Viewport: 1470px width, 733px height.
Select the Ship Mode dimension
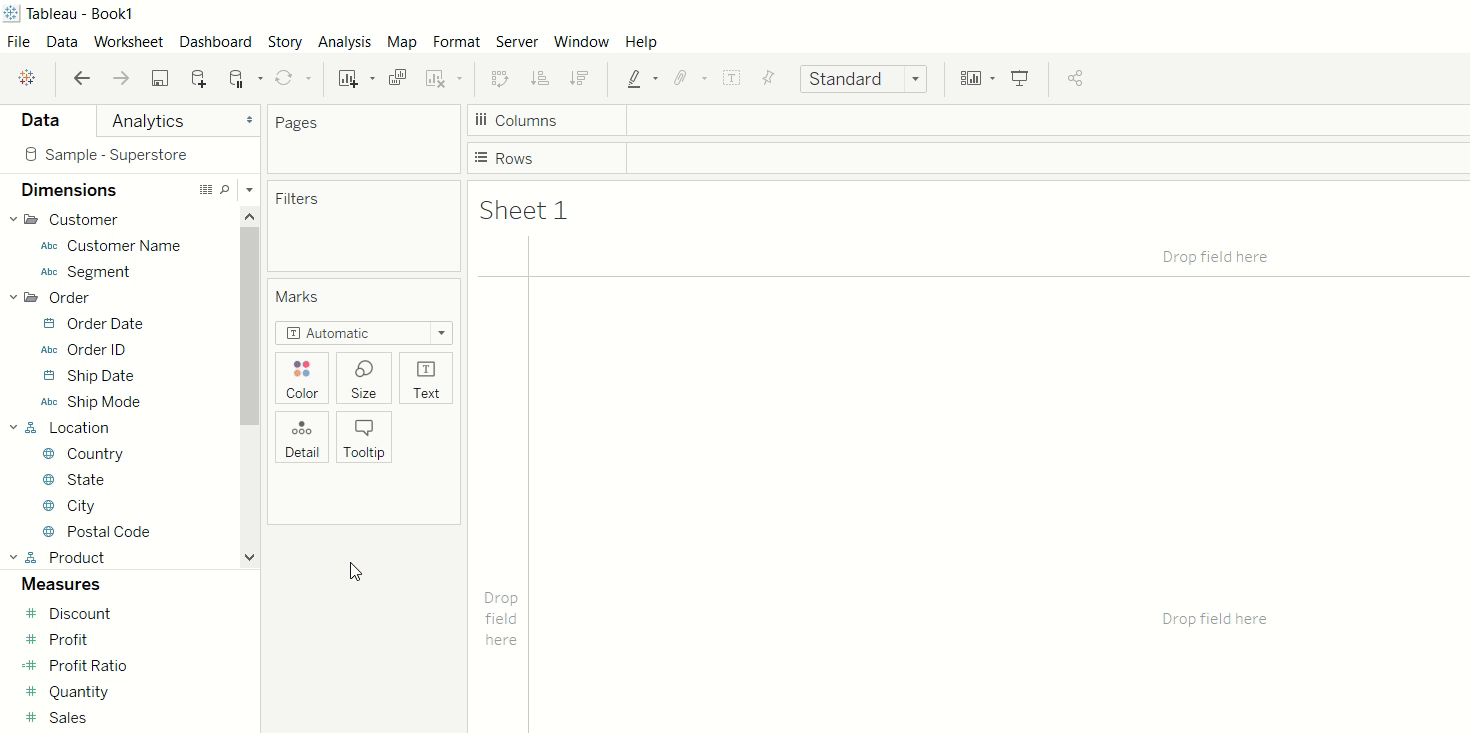point(103,401)
